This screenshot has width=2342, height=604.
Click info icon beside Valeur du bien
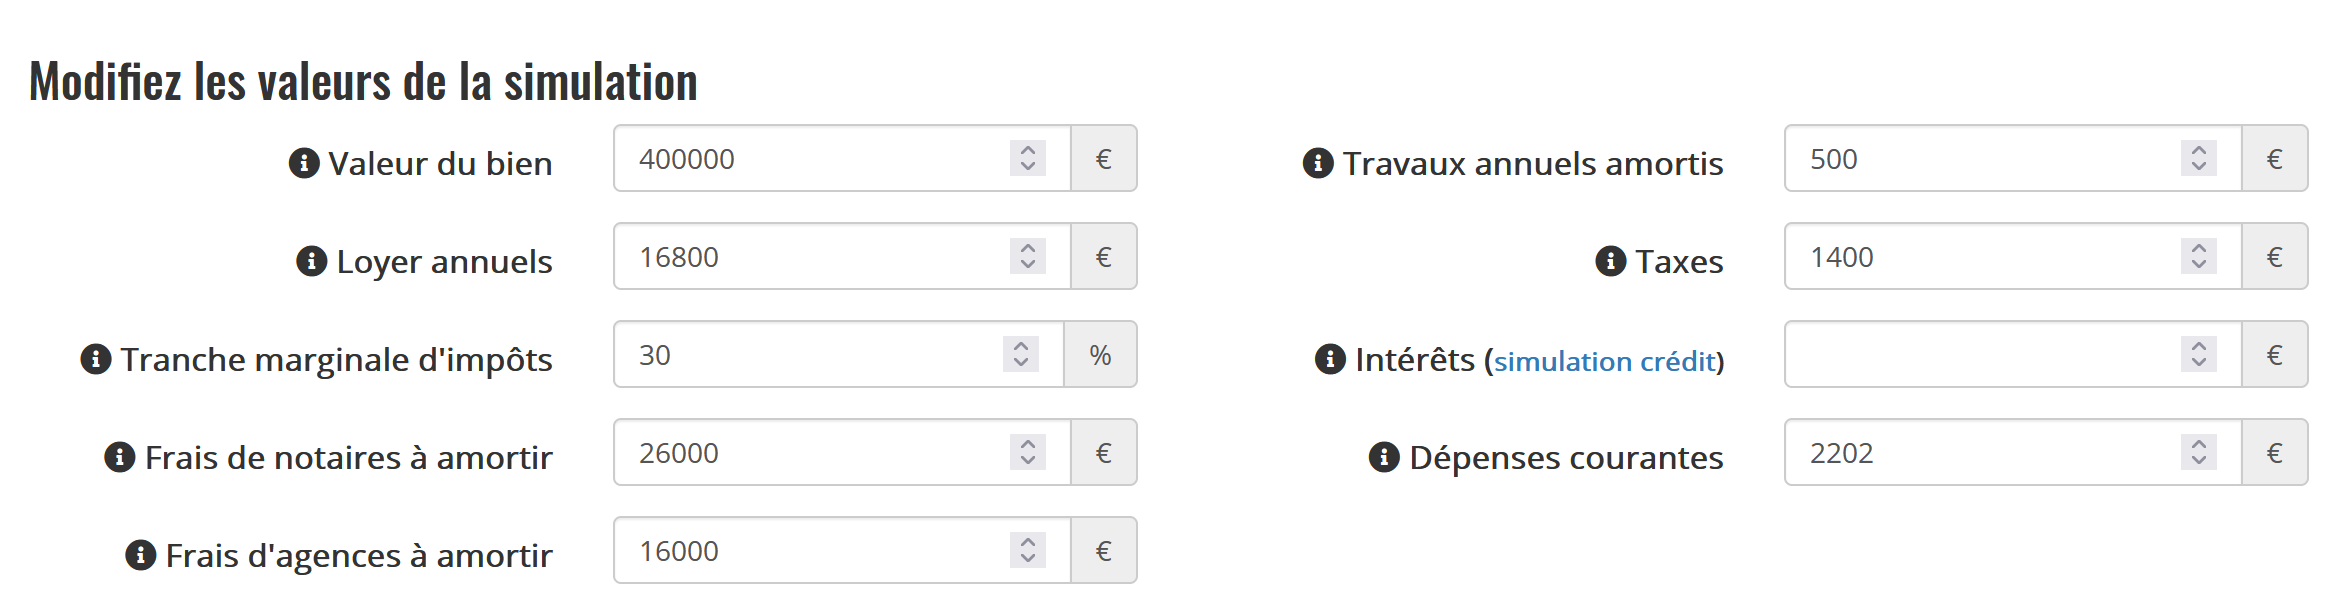pyautogui.click(x=304, y=163)
